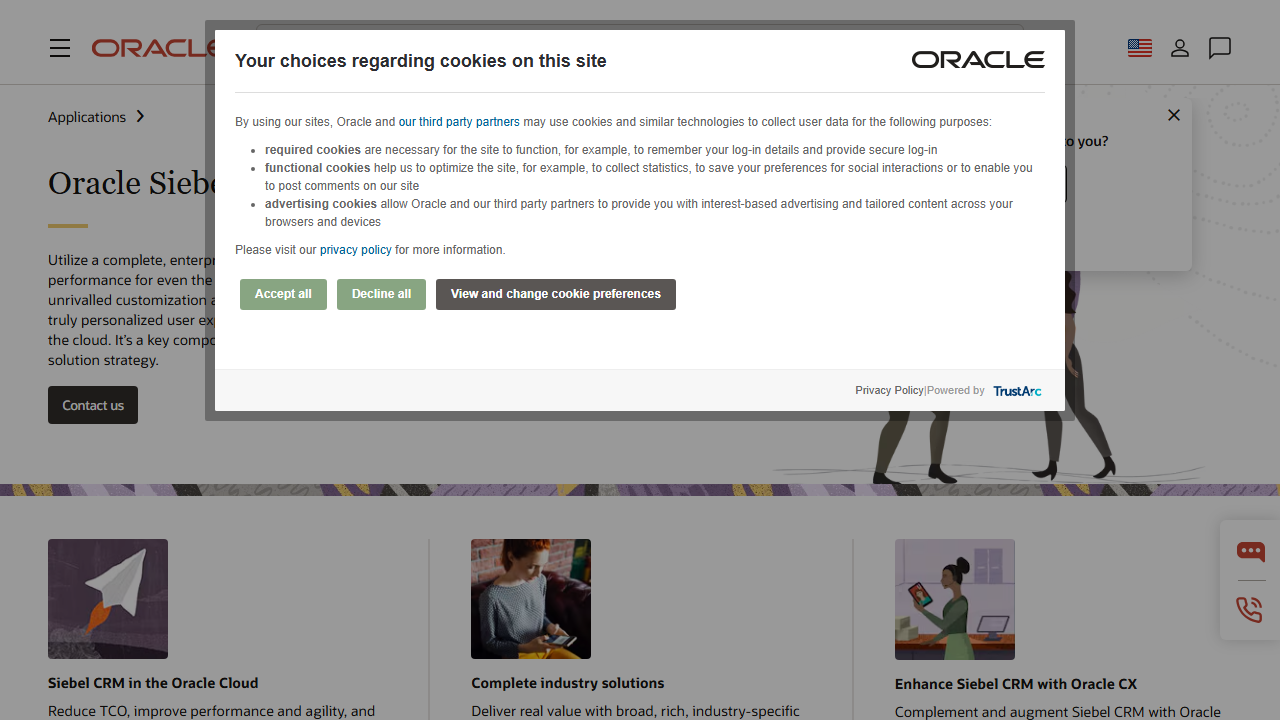Click 'Siebel CRM in the Oracle Cloud' heading

pos(153,683)
